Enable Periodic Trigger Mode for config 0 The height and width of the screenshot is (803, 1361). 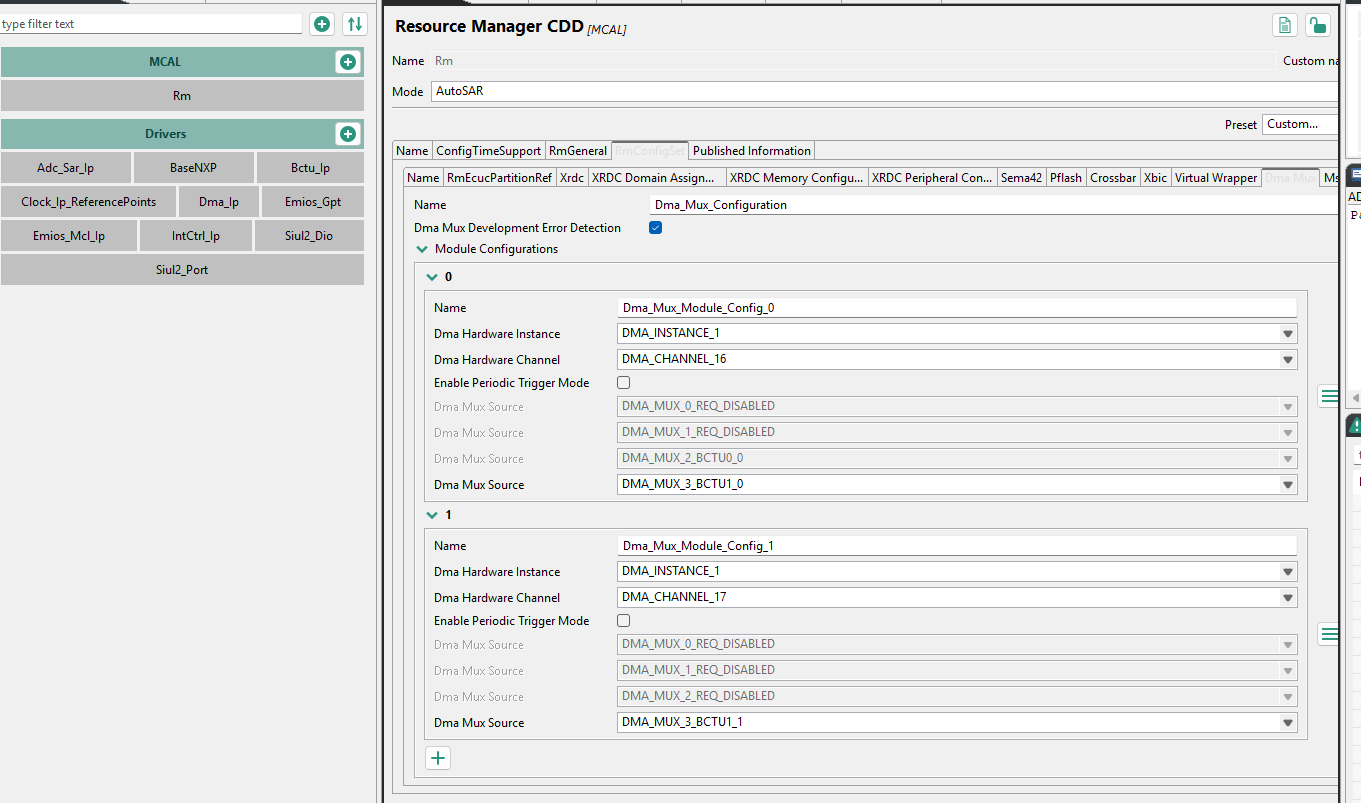click(624, 383)
